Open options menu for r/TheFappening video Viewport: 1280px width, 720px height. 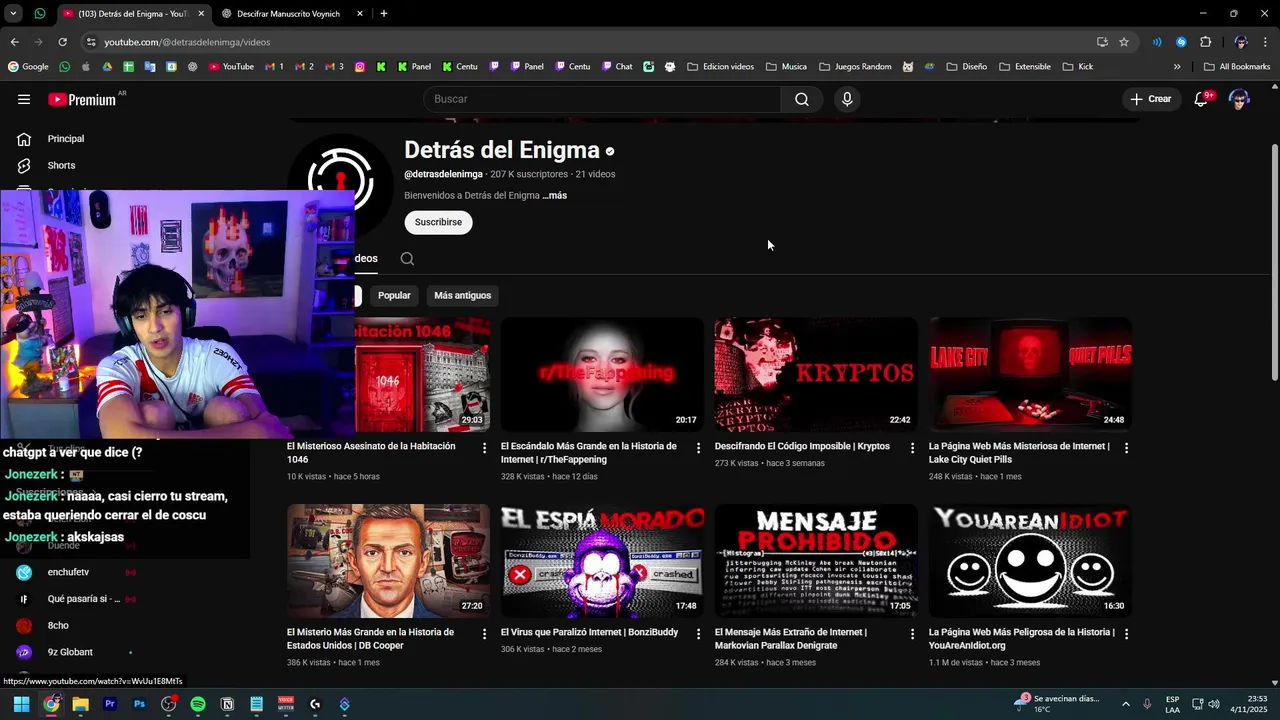point(698,448)
